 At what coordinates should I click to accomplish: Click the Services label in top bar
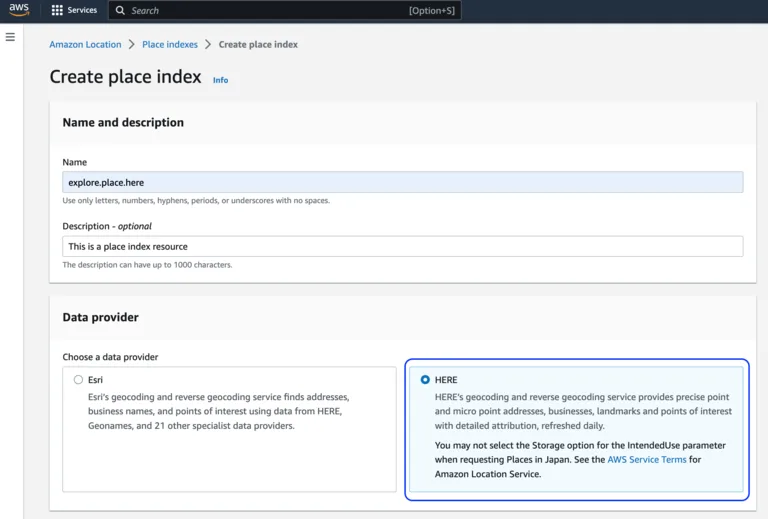click(82, 10)
